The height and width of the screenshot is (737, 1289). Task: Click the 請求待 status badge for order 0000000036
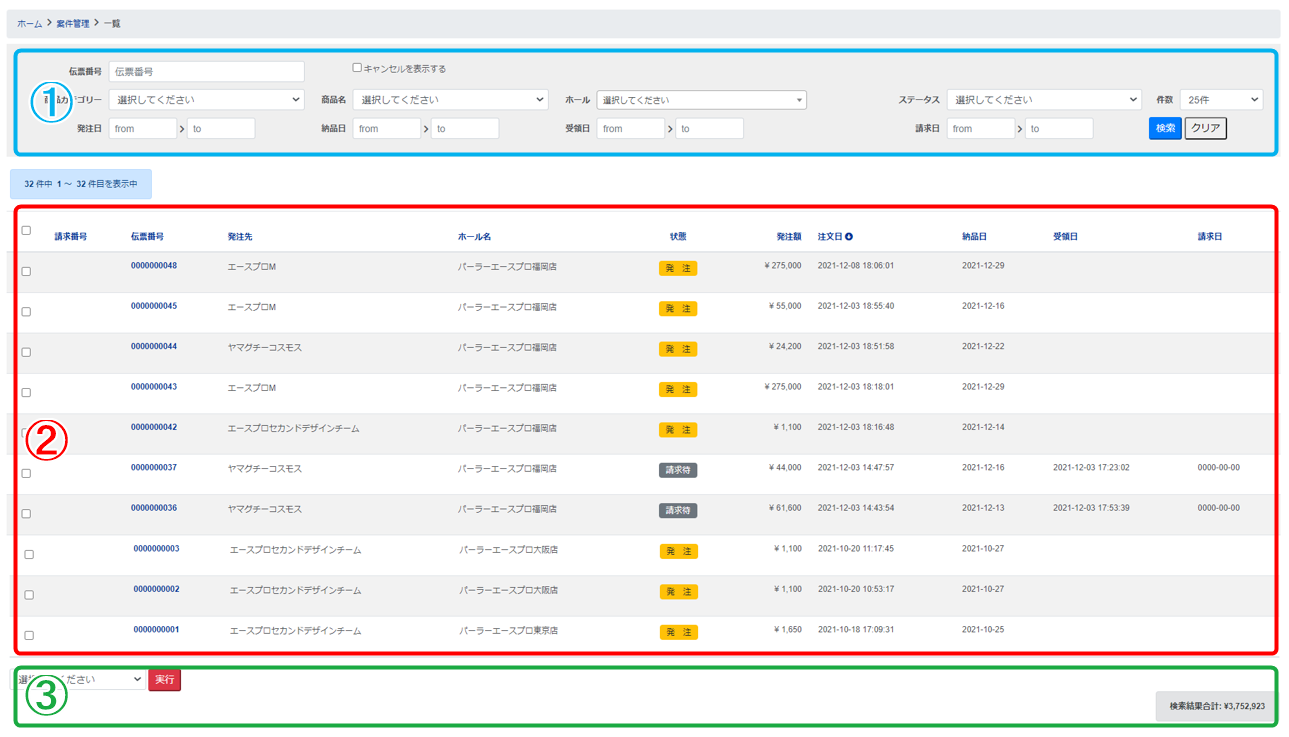pyautogui.click(x=677, y=510)
